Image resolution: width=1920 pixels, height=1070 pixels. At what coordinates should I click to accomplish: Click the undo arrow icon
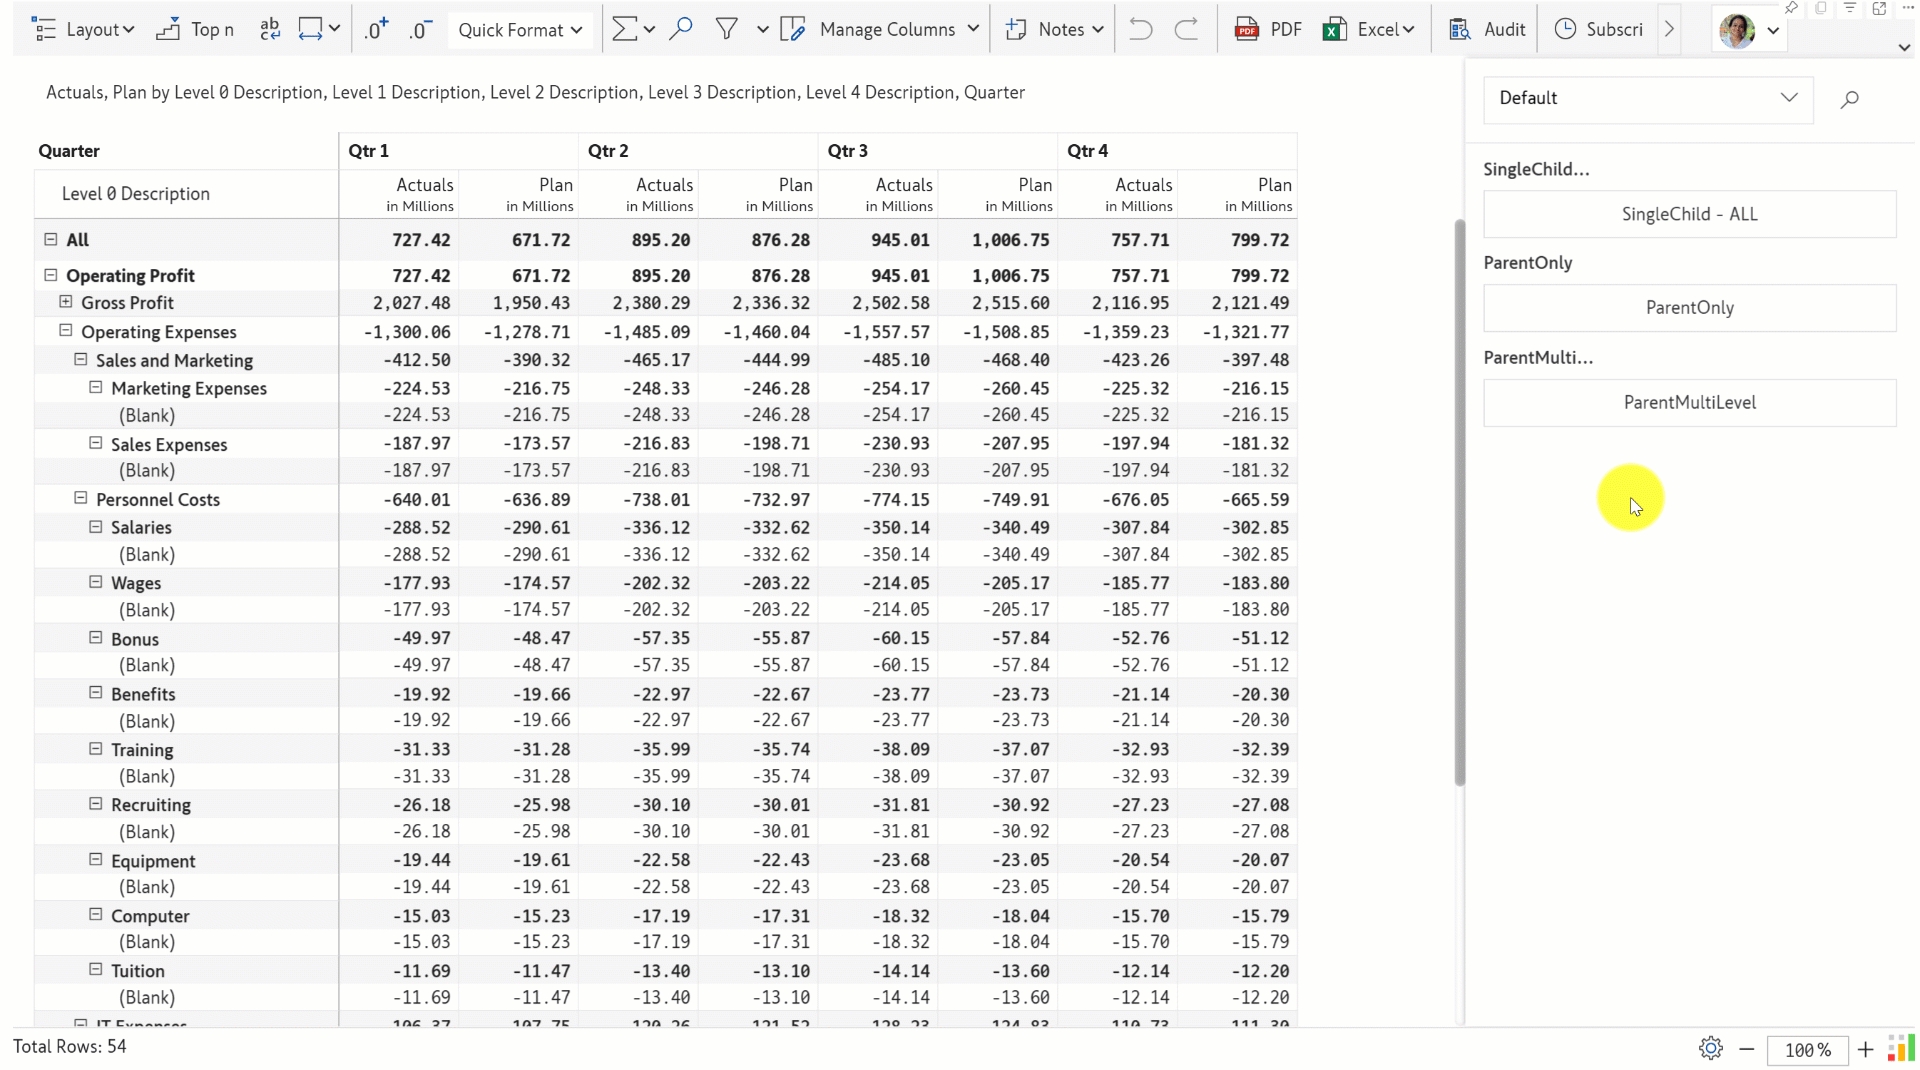coord(1140,30)
